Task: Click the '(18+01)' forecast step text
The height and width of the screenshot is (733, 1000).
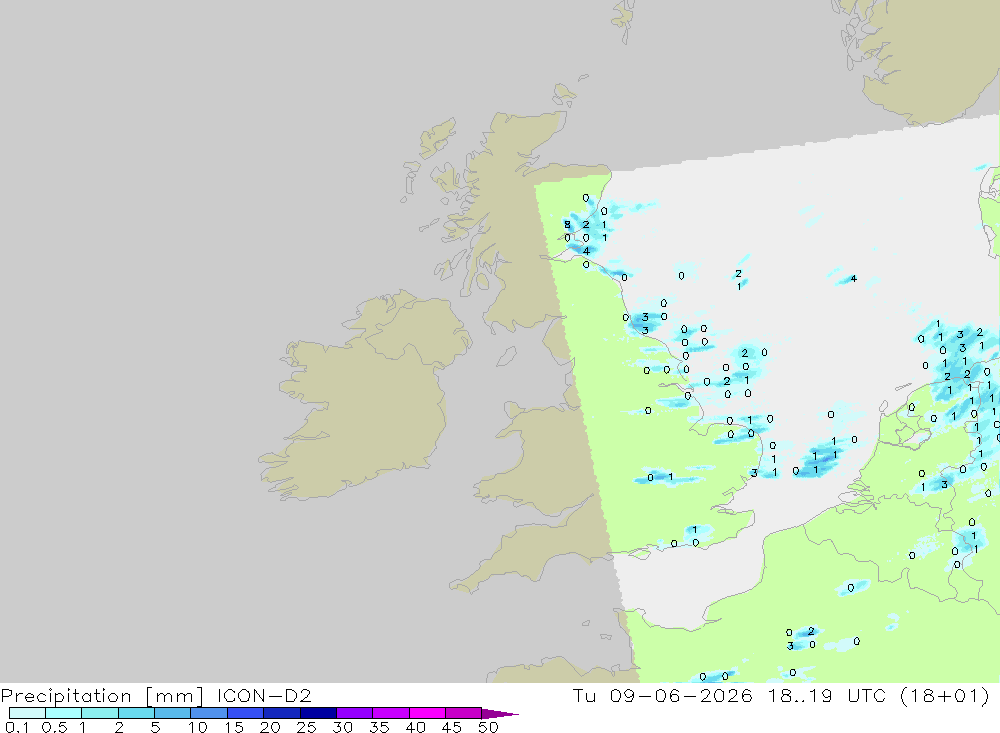Action: tap(945, 695)
